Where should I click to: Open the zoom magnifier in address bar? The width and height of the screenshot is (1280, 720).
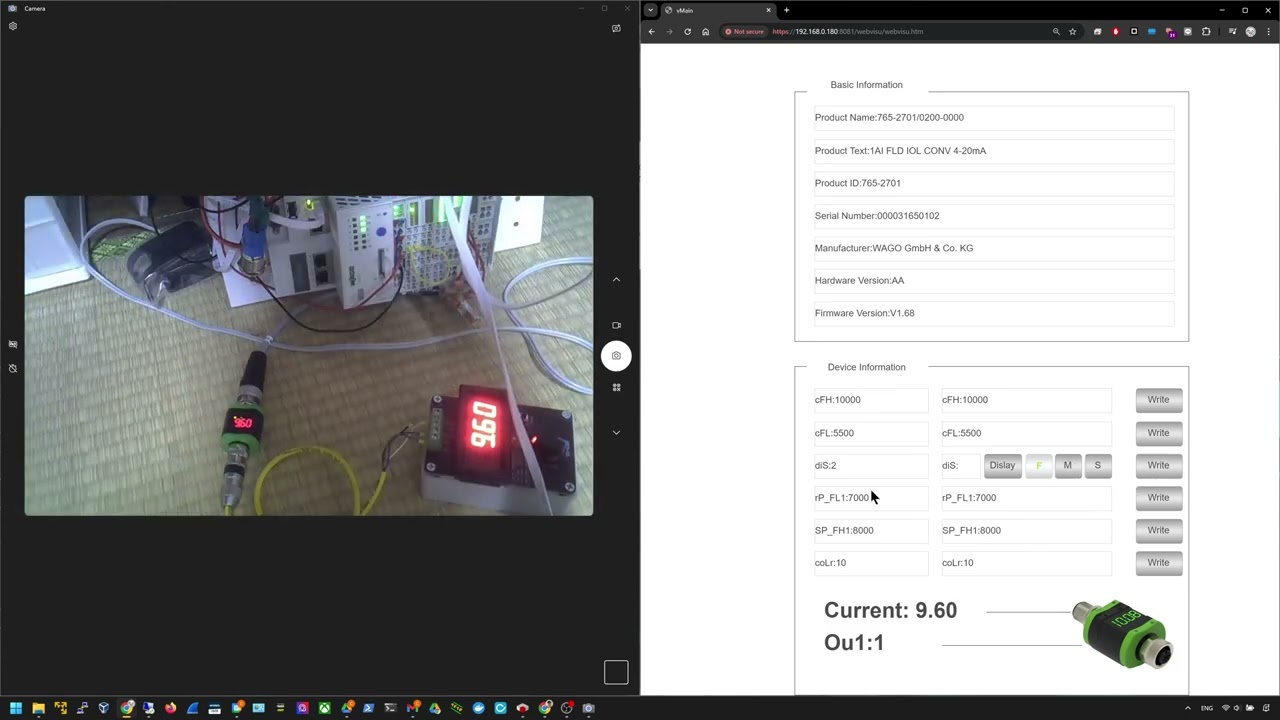[x=1056, y=32]
